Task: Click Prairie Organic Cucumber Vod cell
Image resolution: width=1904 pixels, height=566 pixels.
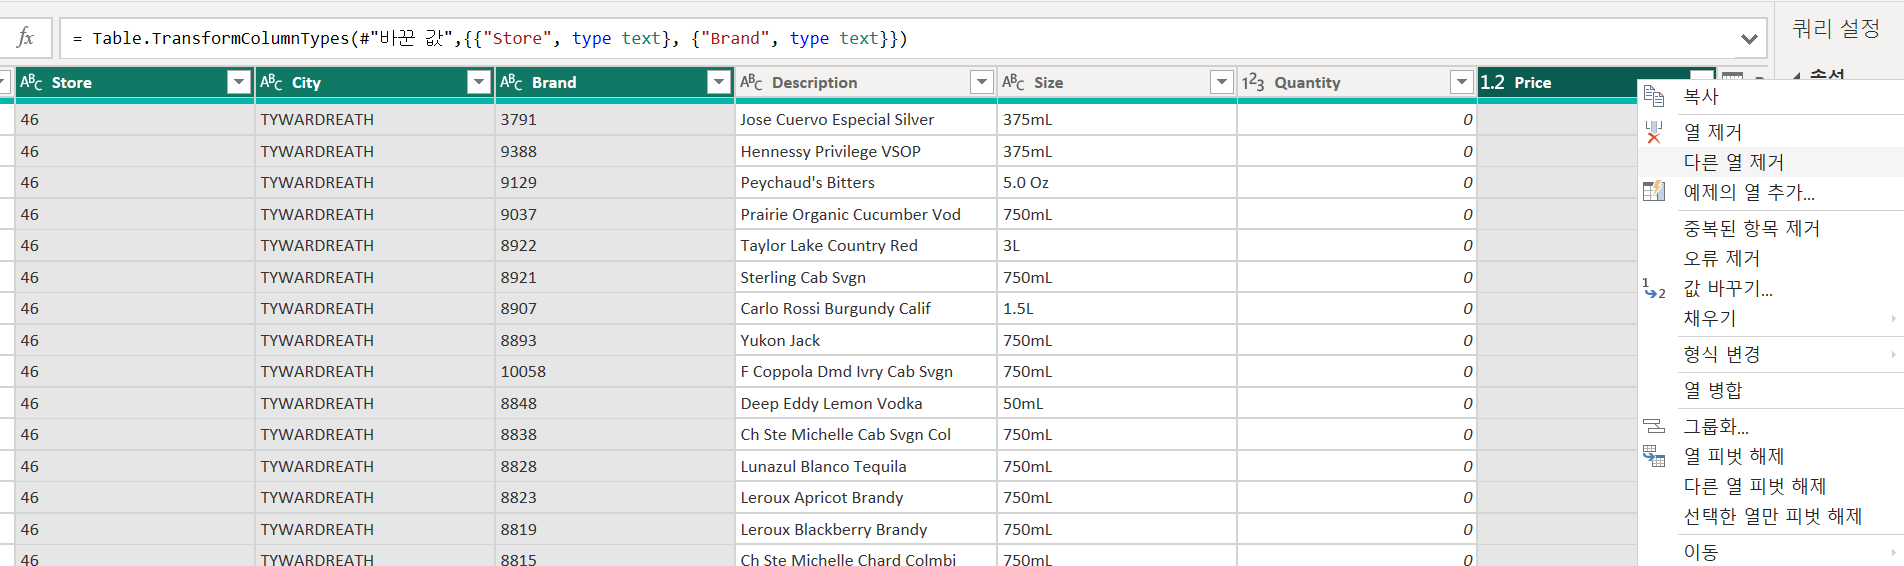Action: 866,214
